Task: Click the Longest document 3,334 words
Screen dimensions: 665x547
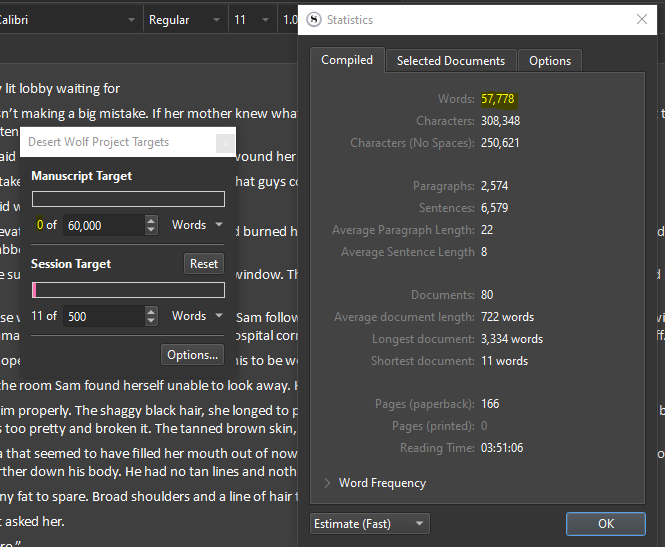Action: [x=512, y=339]
